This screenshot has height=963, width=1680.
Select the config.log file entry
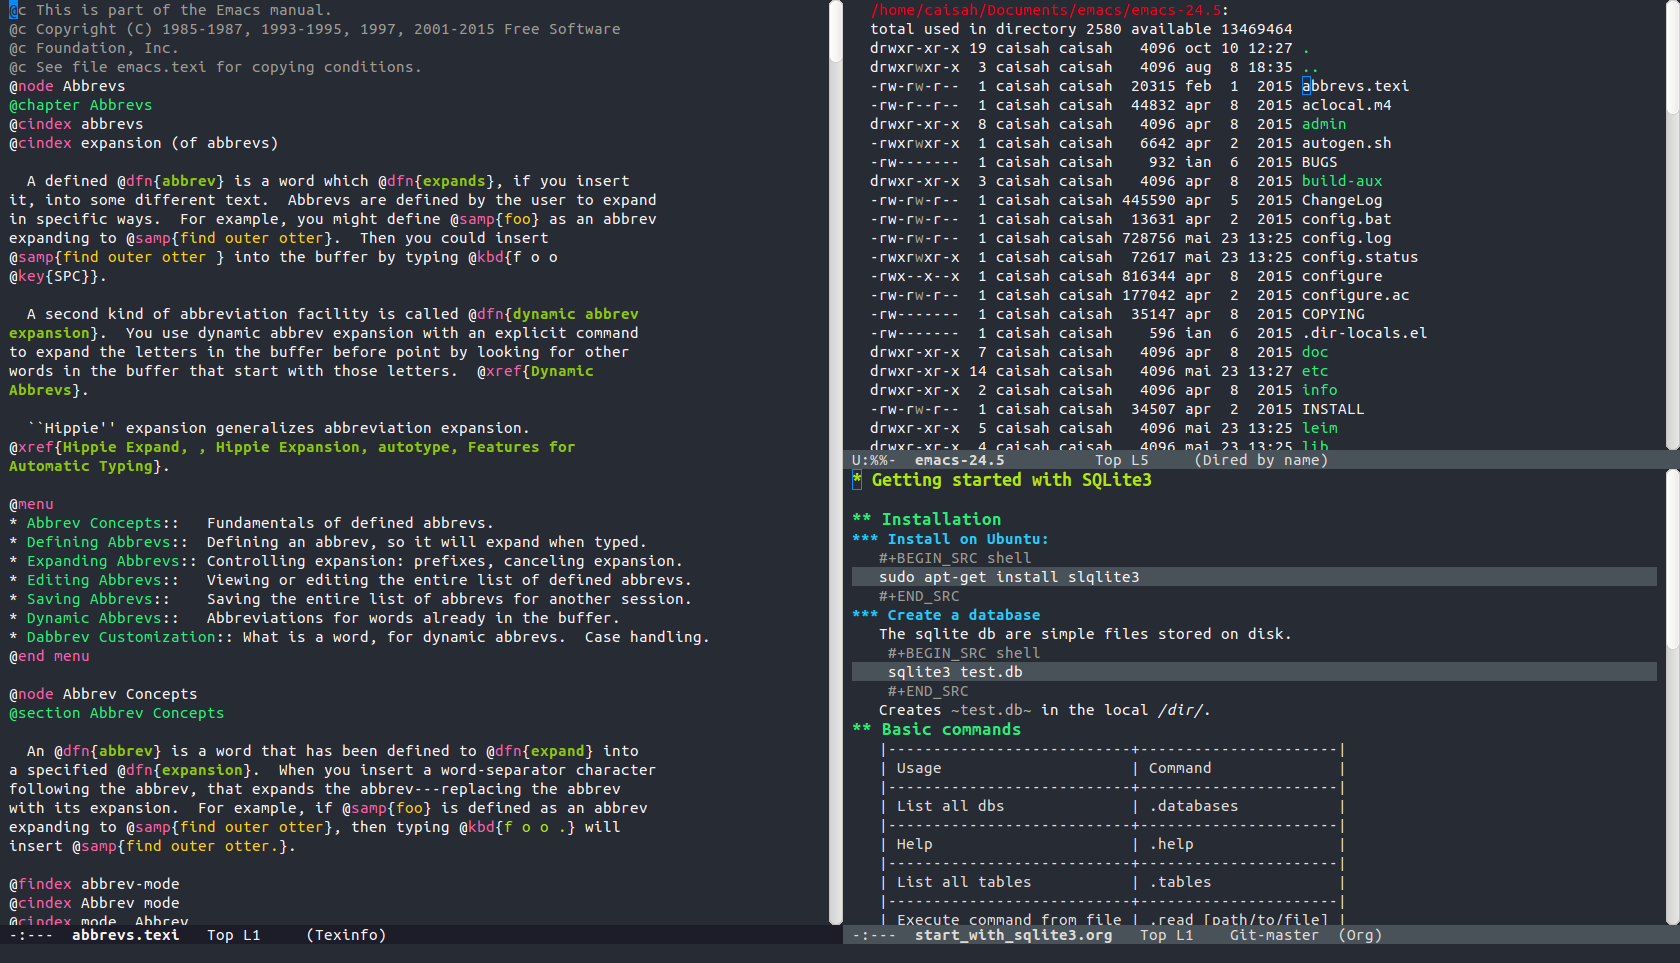[1346, 238]
